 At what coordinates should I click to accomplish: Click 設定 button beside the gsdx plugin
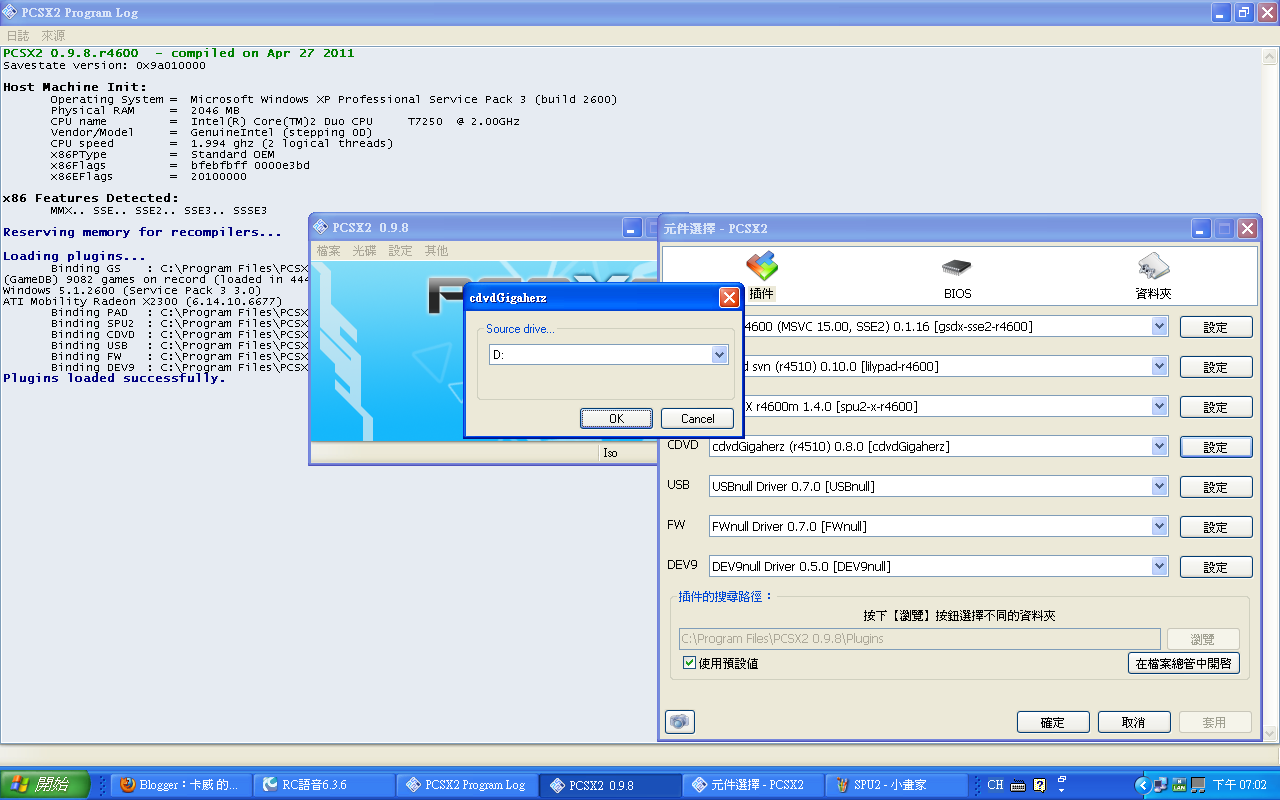tap(1216, 327)
